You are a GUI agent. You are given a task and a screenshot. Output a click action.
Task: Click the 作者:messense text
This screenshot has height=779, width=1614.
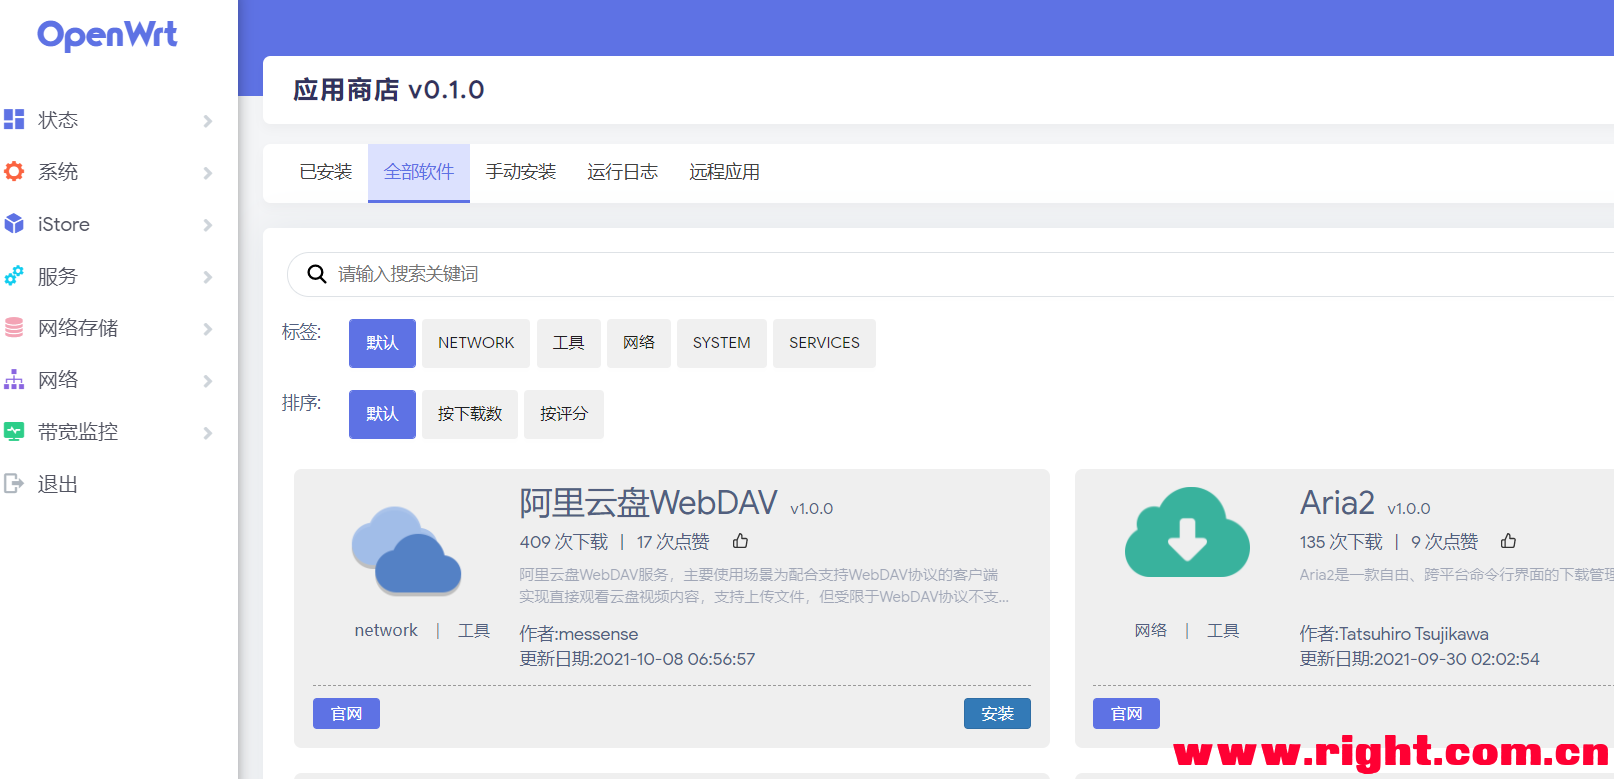579,634
